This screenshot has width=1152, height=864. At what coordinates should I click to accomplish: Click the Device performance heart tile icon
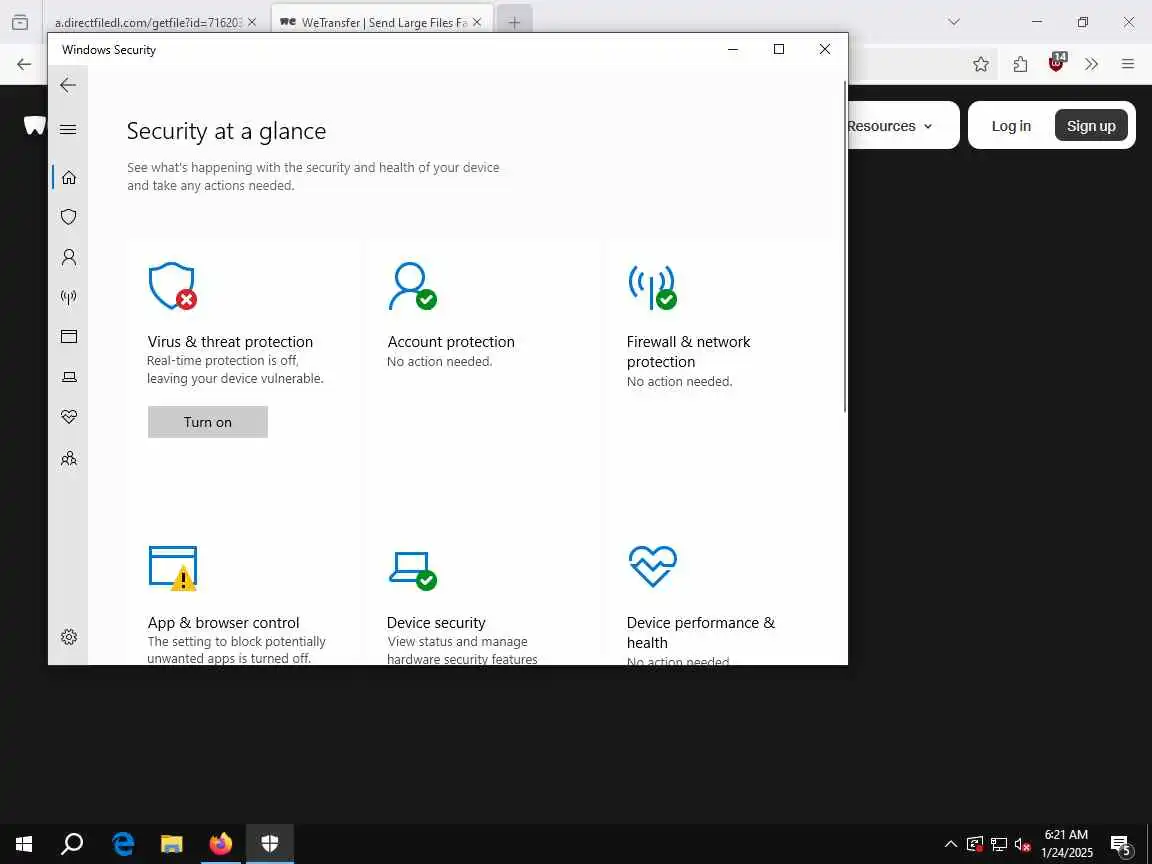coord(652,566)
